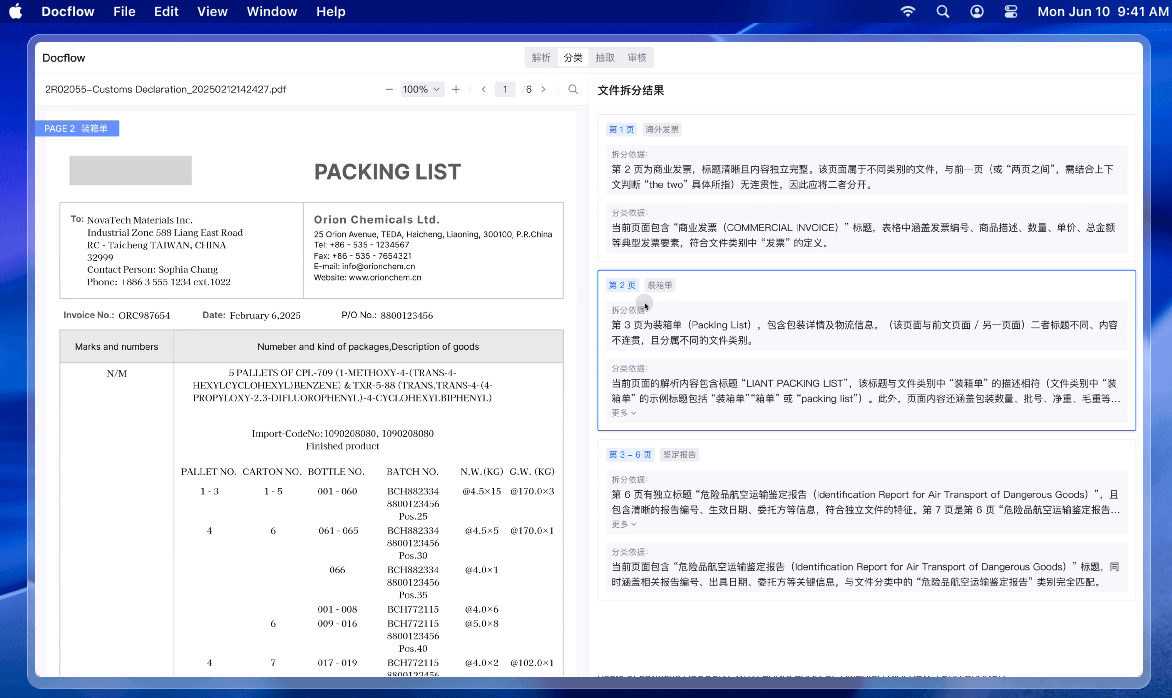1172x698 pixels.
Task: Go to previous page arrow
Action: point(484,89)
